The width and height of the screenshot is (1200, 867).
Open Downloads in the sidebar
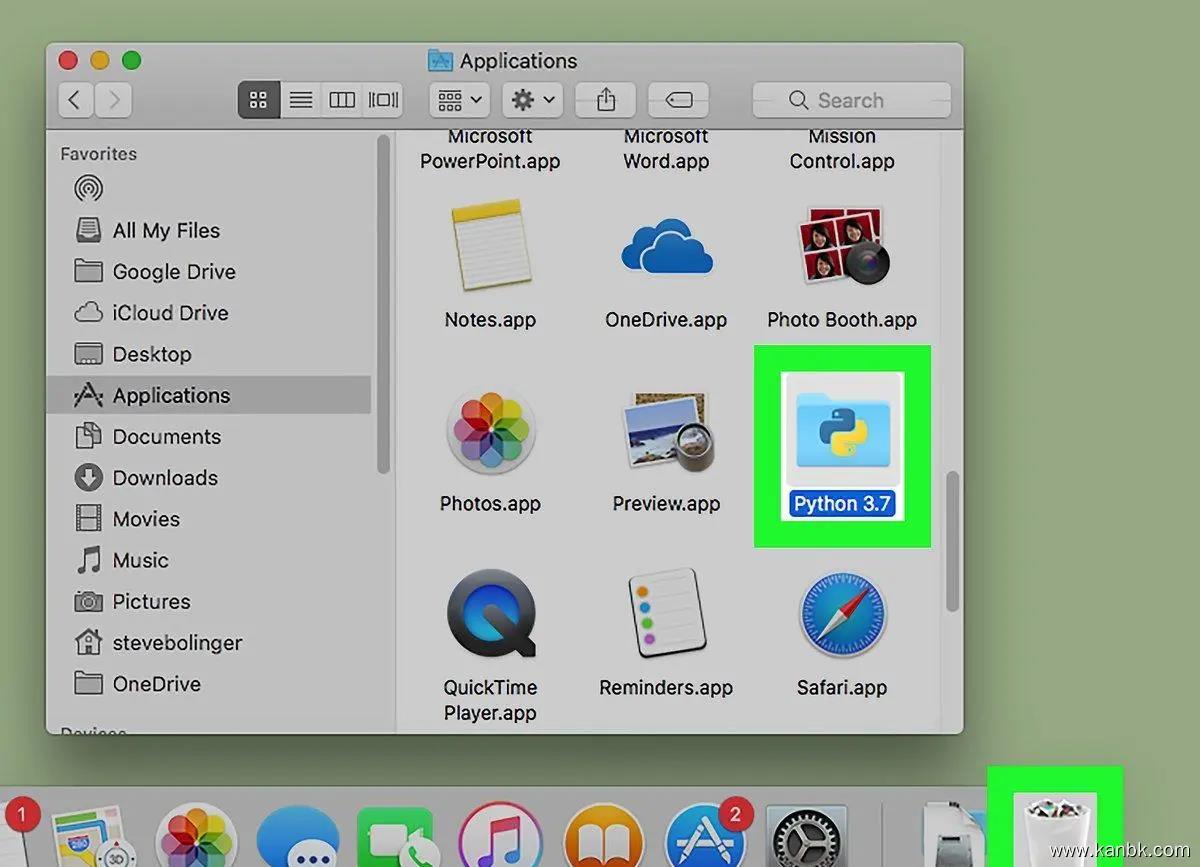[164, 478]
